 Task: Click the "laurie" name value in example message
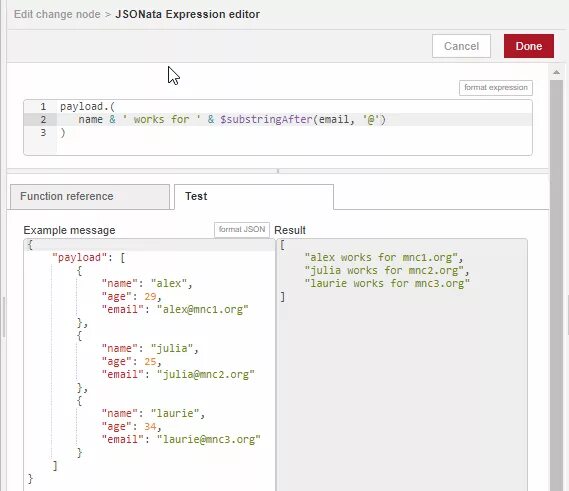[x=175, y=413]
